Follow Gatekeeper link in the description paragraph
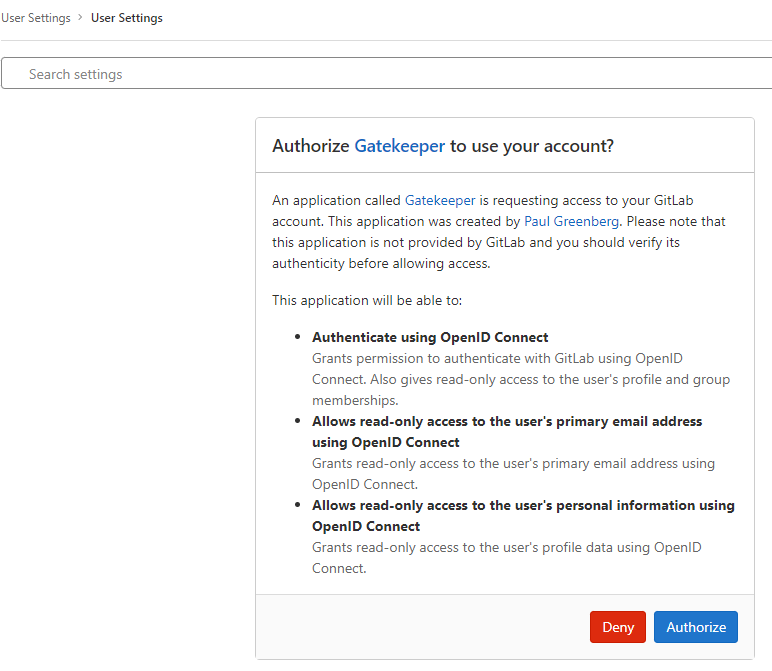 point(440,201)
